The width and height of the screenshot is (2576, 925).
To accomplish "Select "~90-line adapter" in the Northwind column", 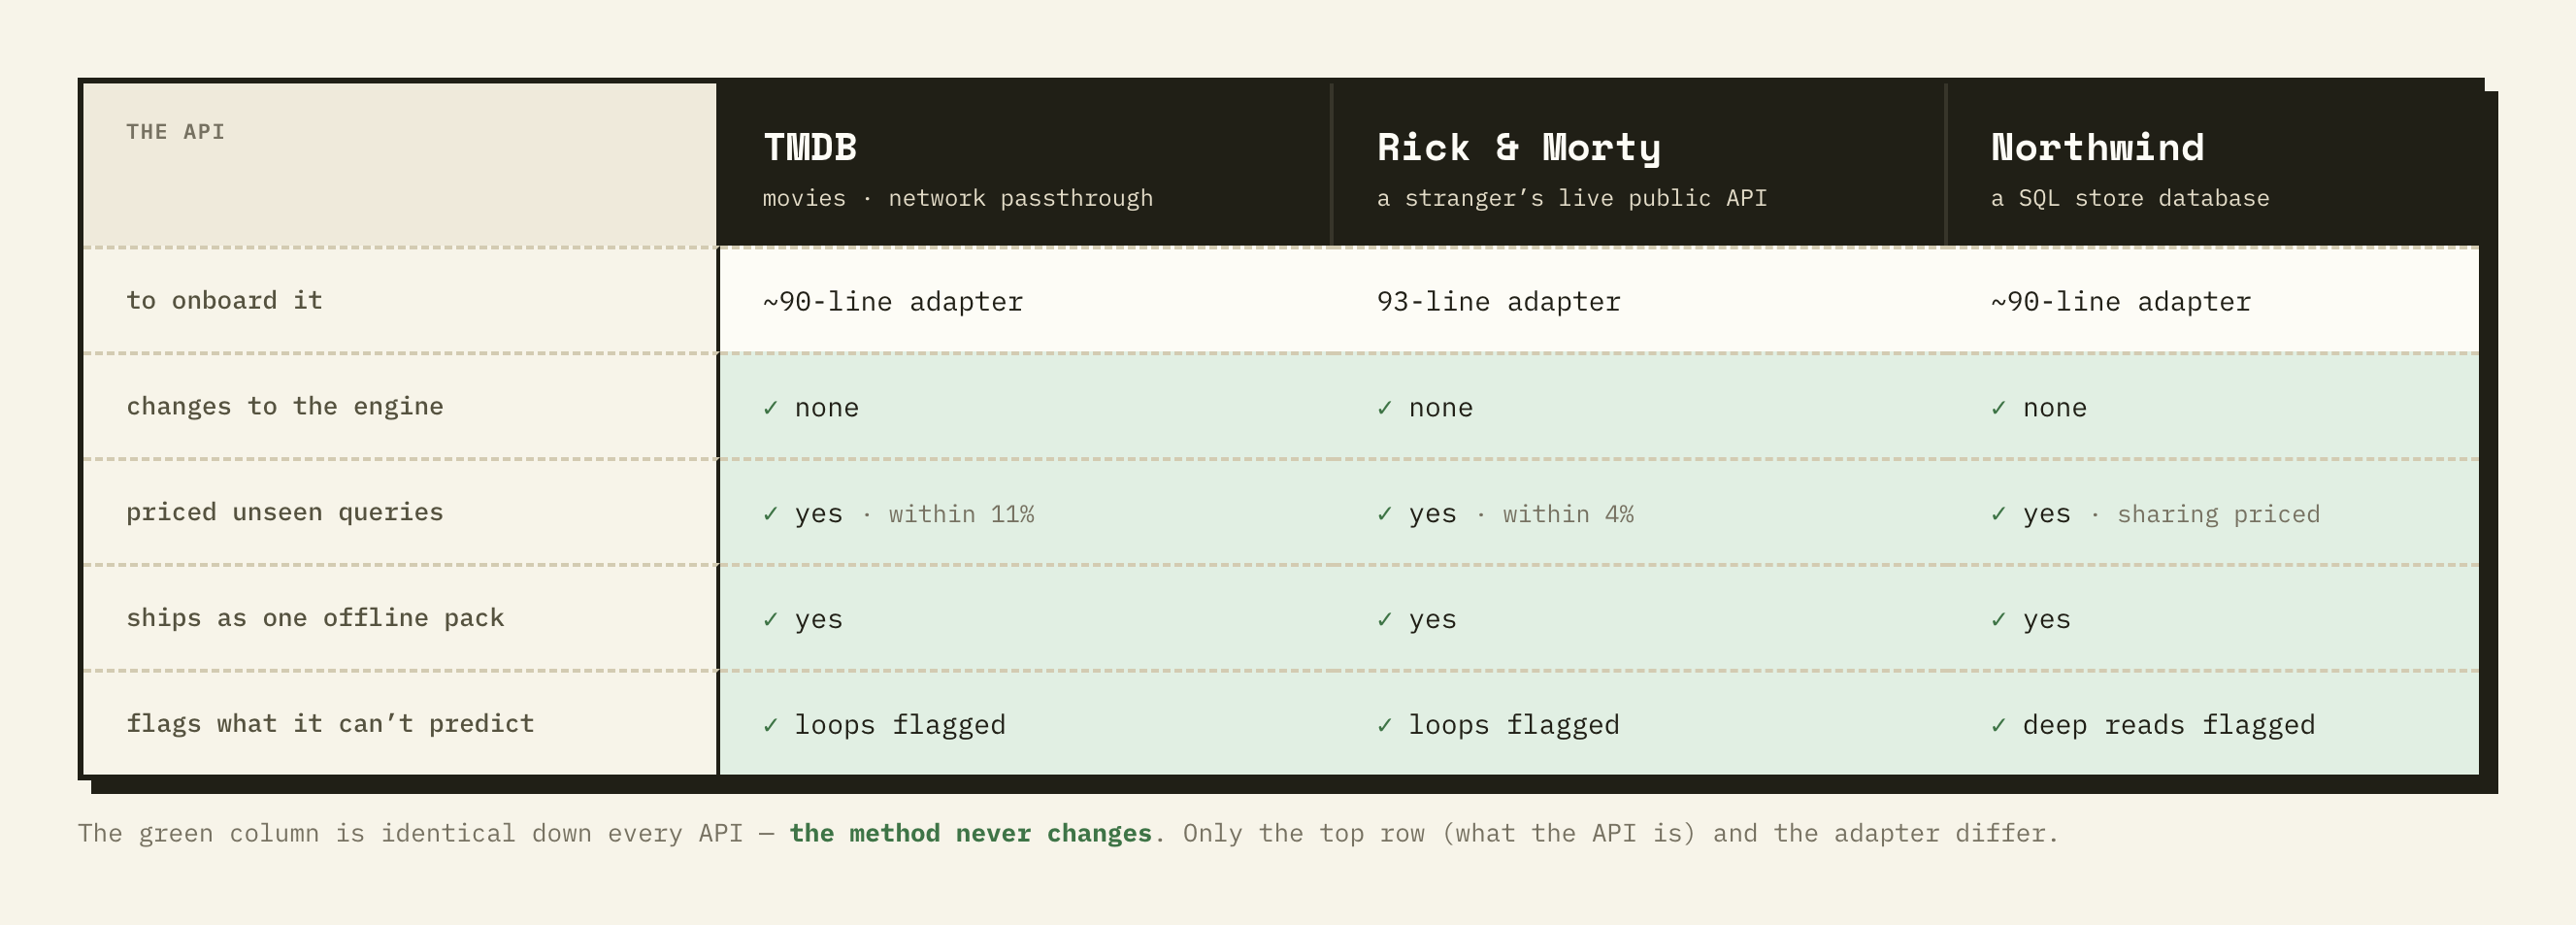I will [x=2121, y=302].
